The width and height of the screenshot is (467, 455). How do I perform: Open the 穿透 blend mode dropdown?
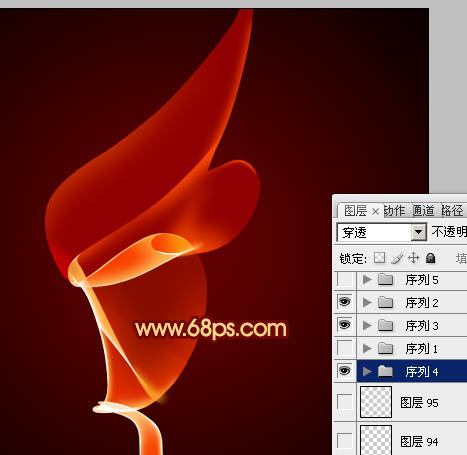point(419,232)
